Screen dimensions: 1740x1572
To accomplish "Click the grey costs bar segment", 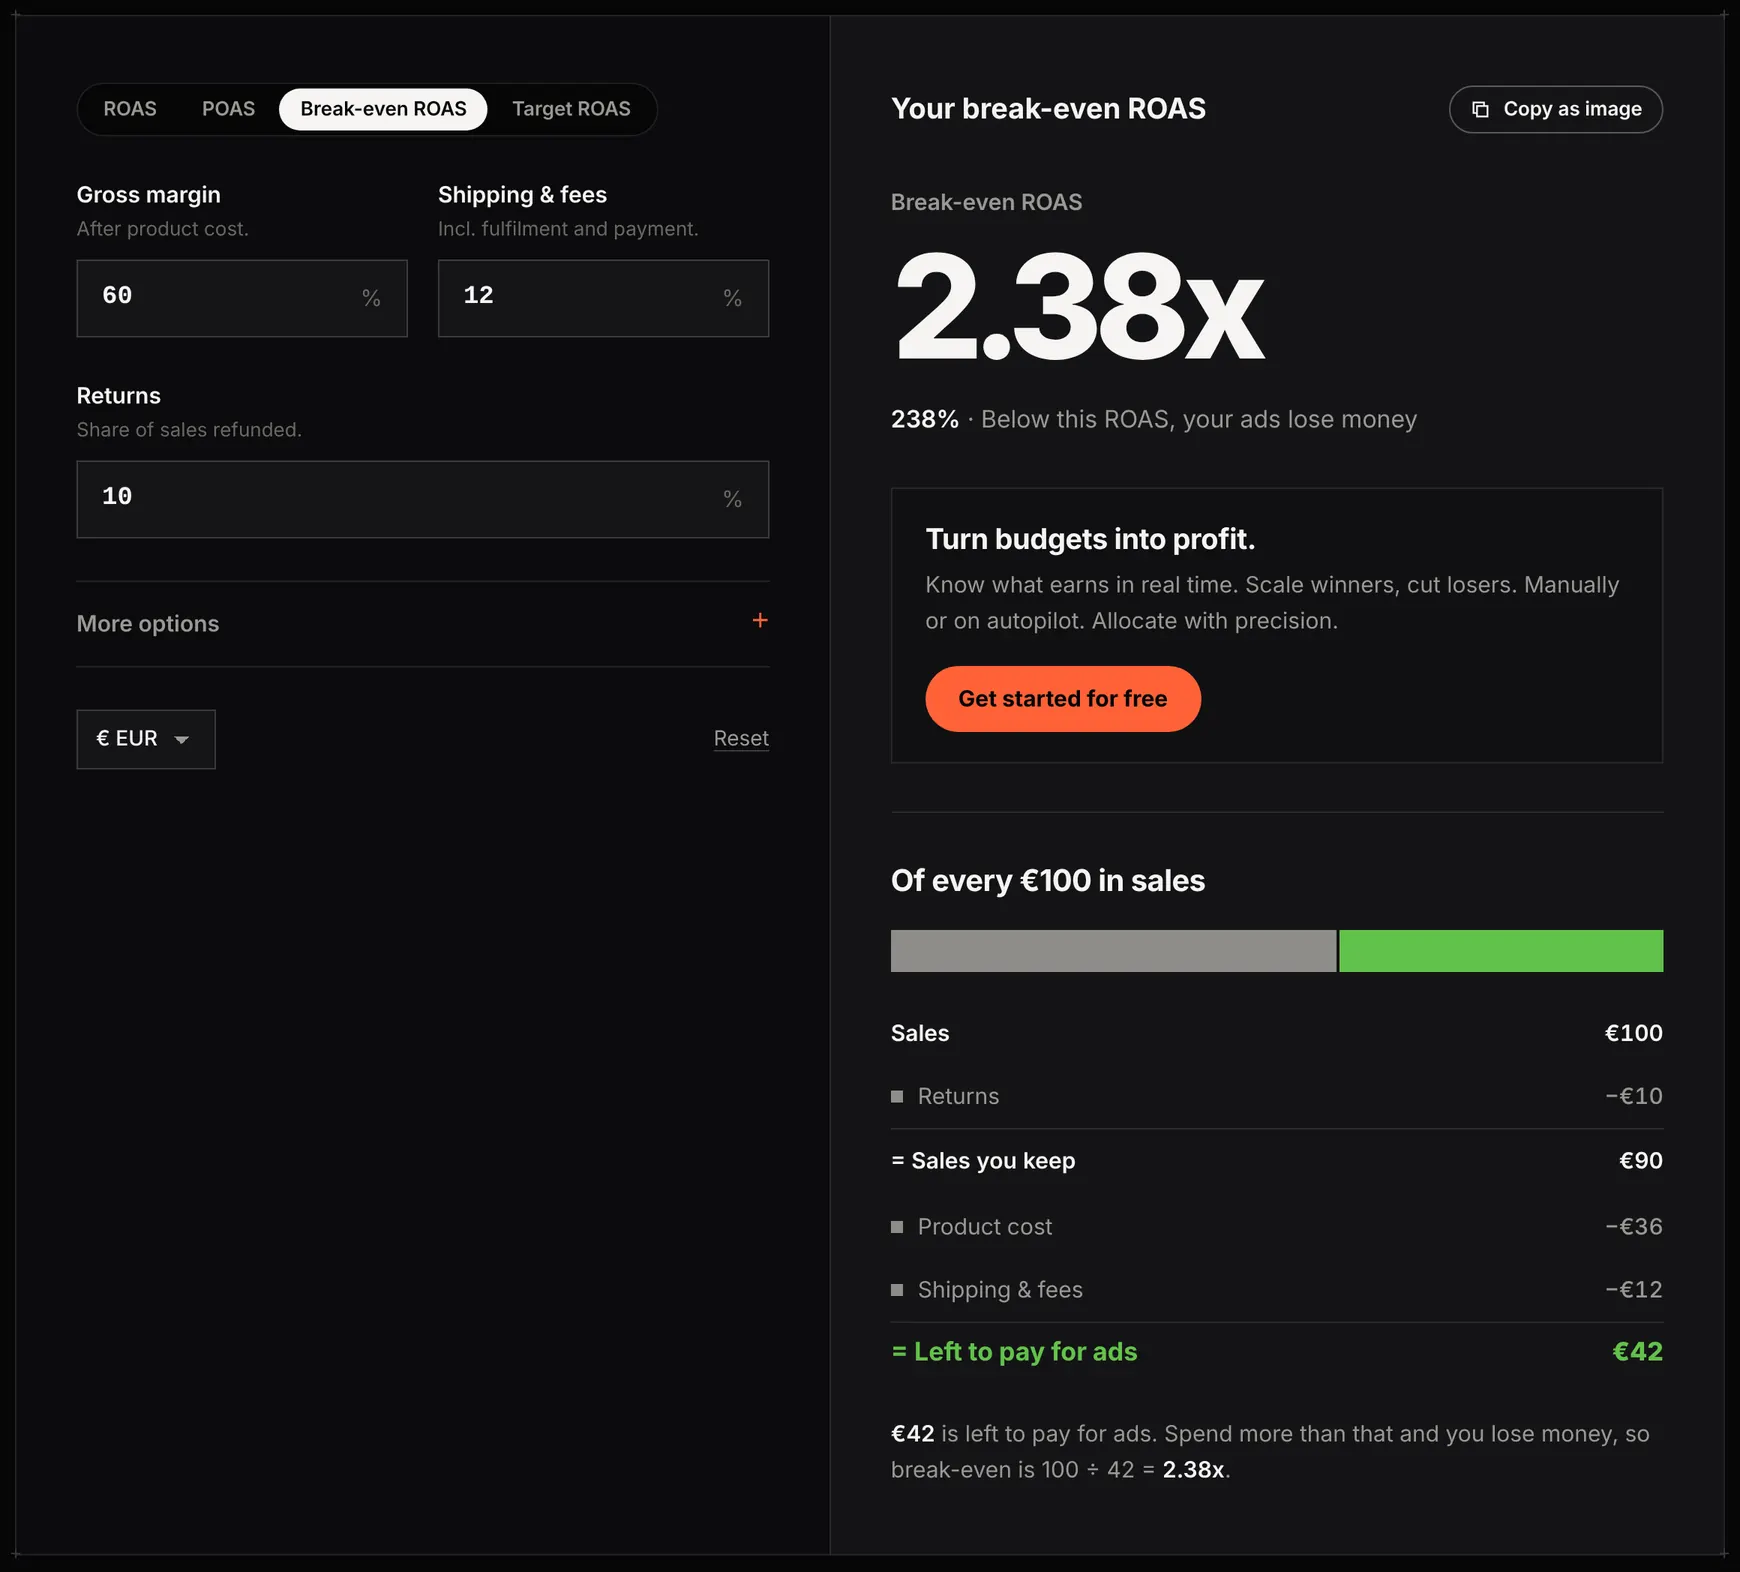I will click(1113, 951).
